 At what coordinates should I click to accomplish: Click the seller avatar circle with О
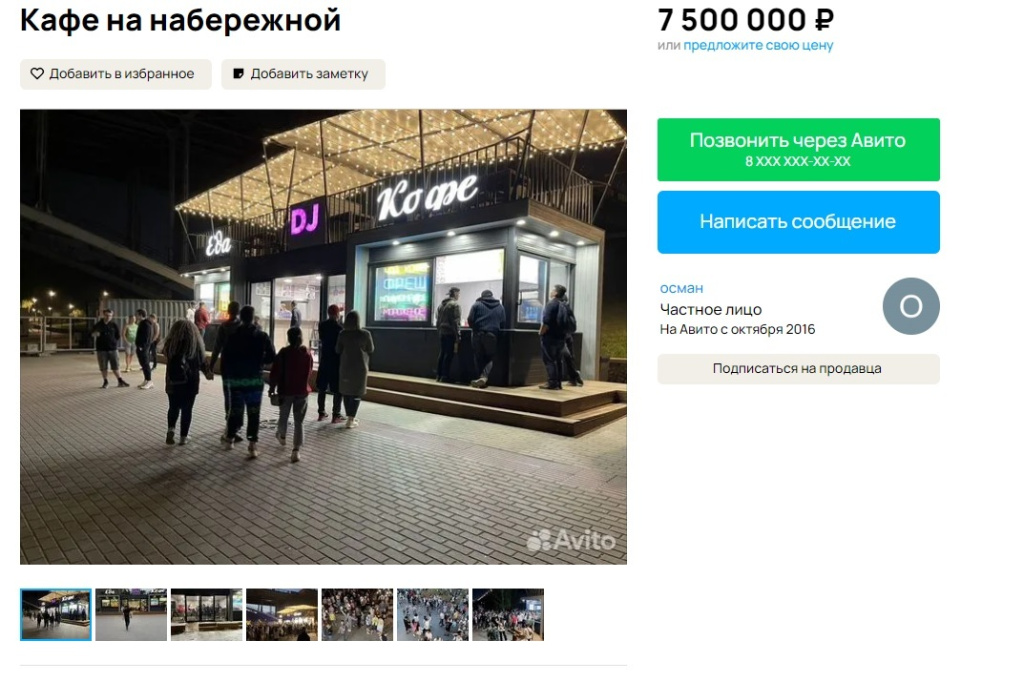(910, 306)
